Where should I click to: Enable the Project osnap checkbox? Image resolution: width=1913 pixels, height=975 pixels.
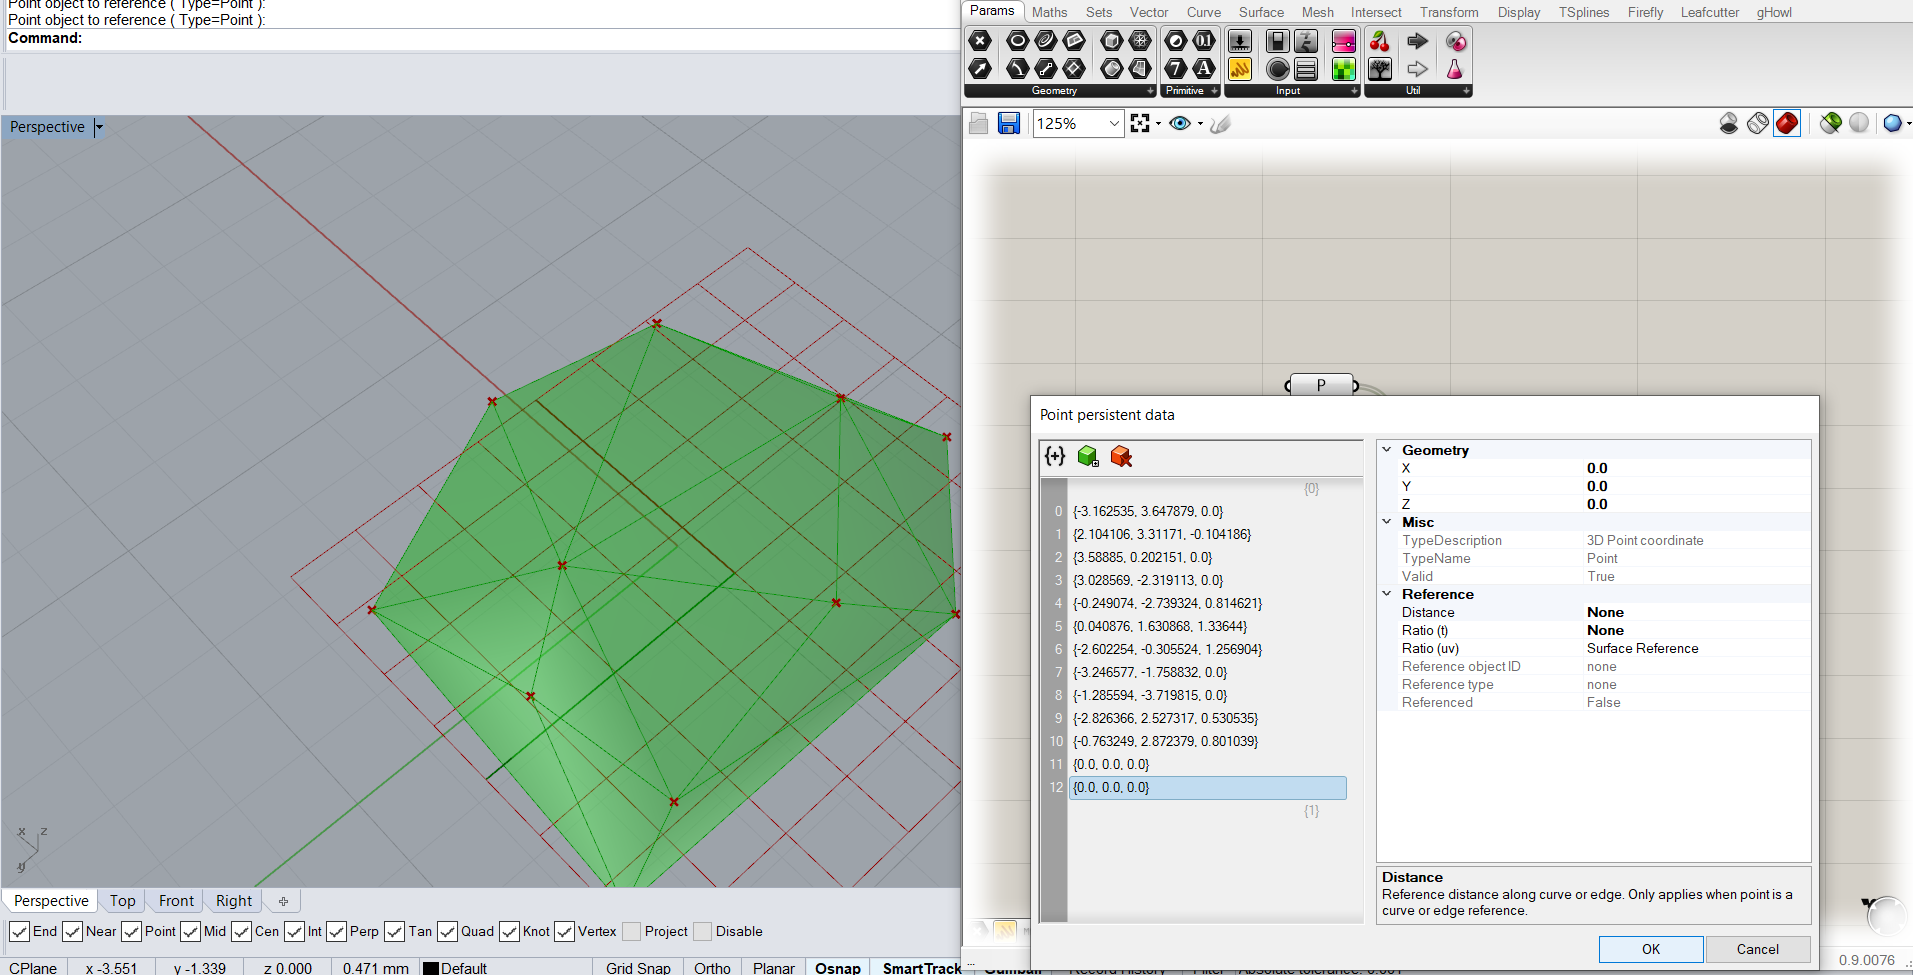[x=631, y=931]
